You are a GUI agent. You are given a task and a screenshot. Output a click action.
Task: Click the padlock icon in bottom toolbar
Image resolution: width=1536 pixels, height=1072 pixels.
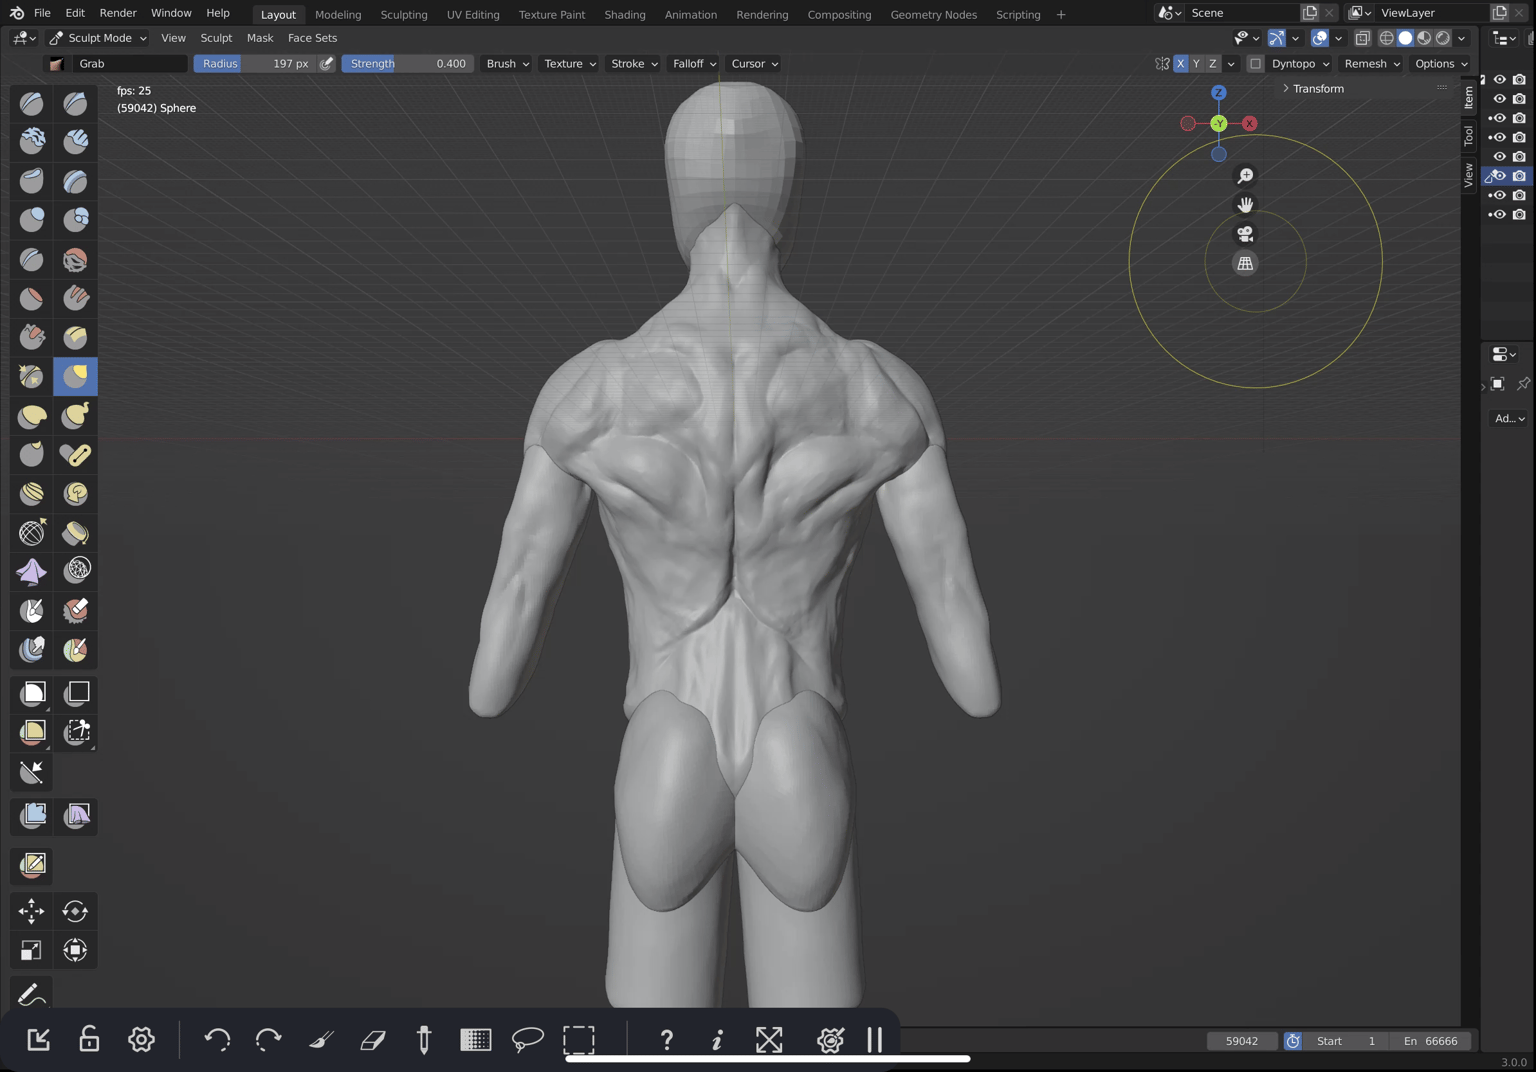point(89,1040)
